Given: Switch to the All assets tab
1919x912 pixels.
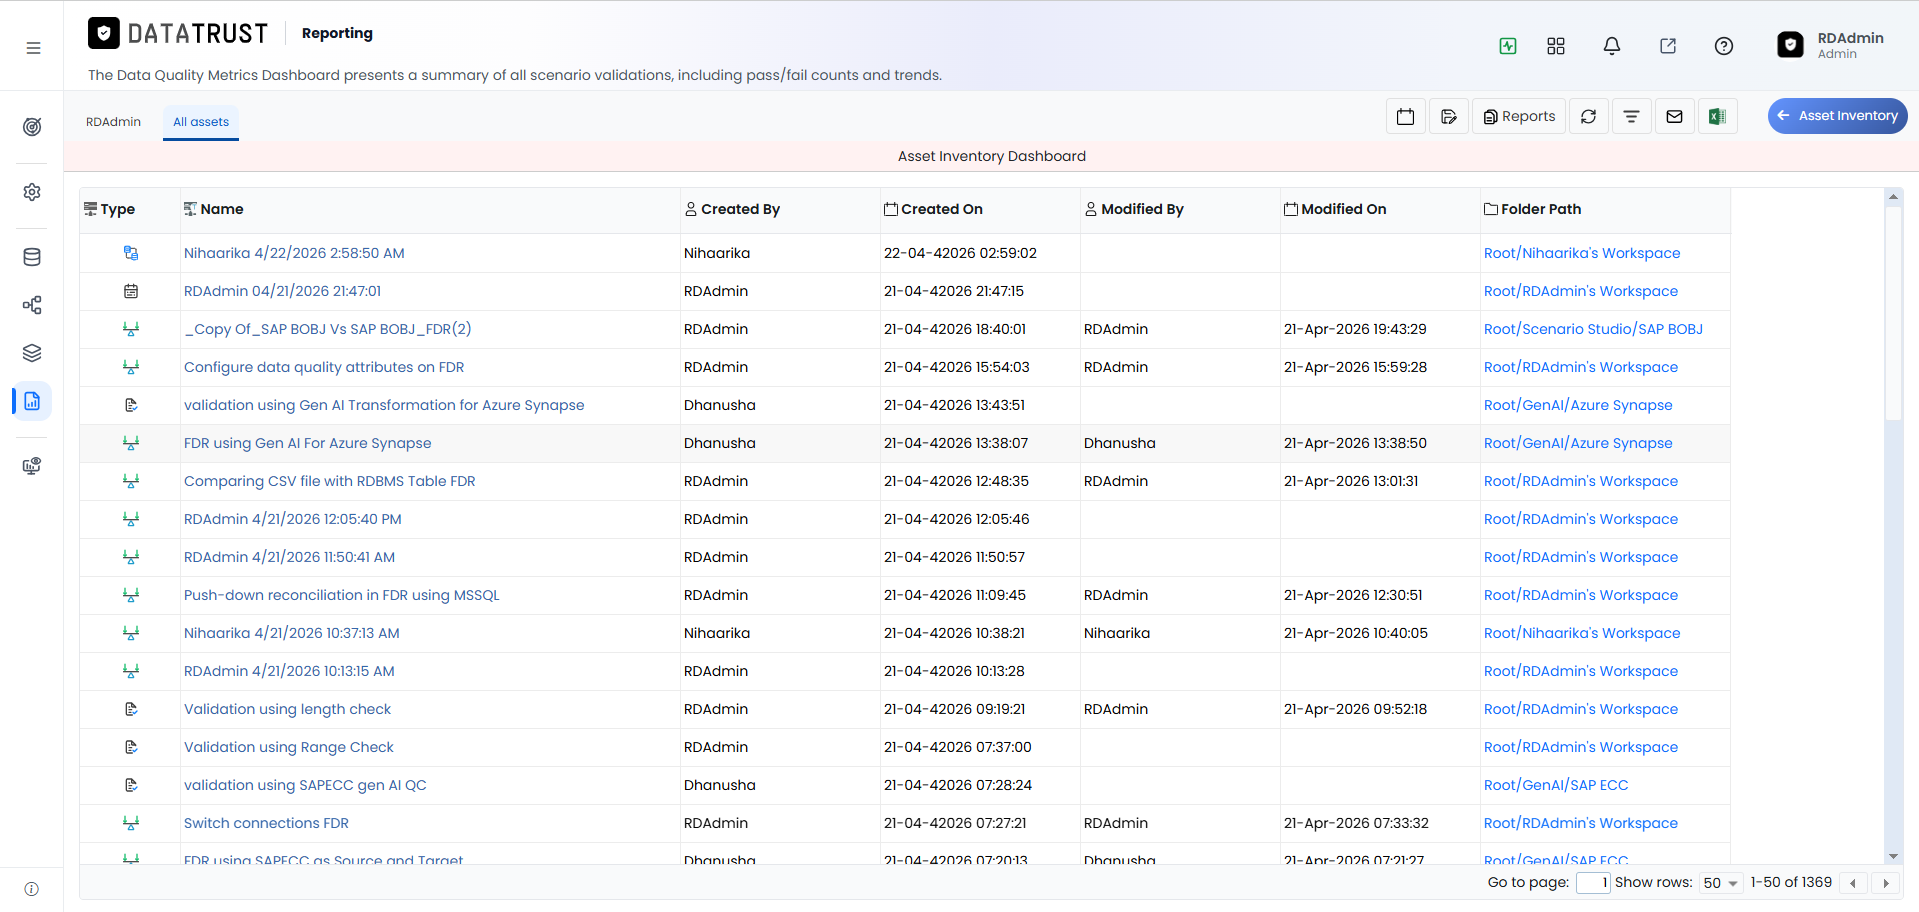Looking at the screenshot, I should (201, 122).
